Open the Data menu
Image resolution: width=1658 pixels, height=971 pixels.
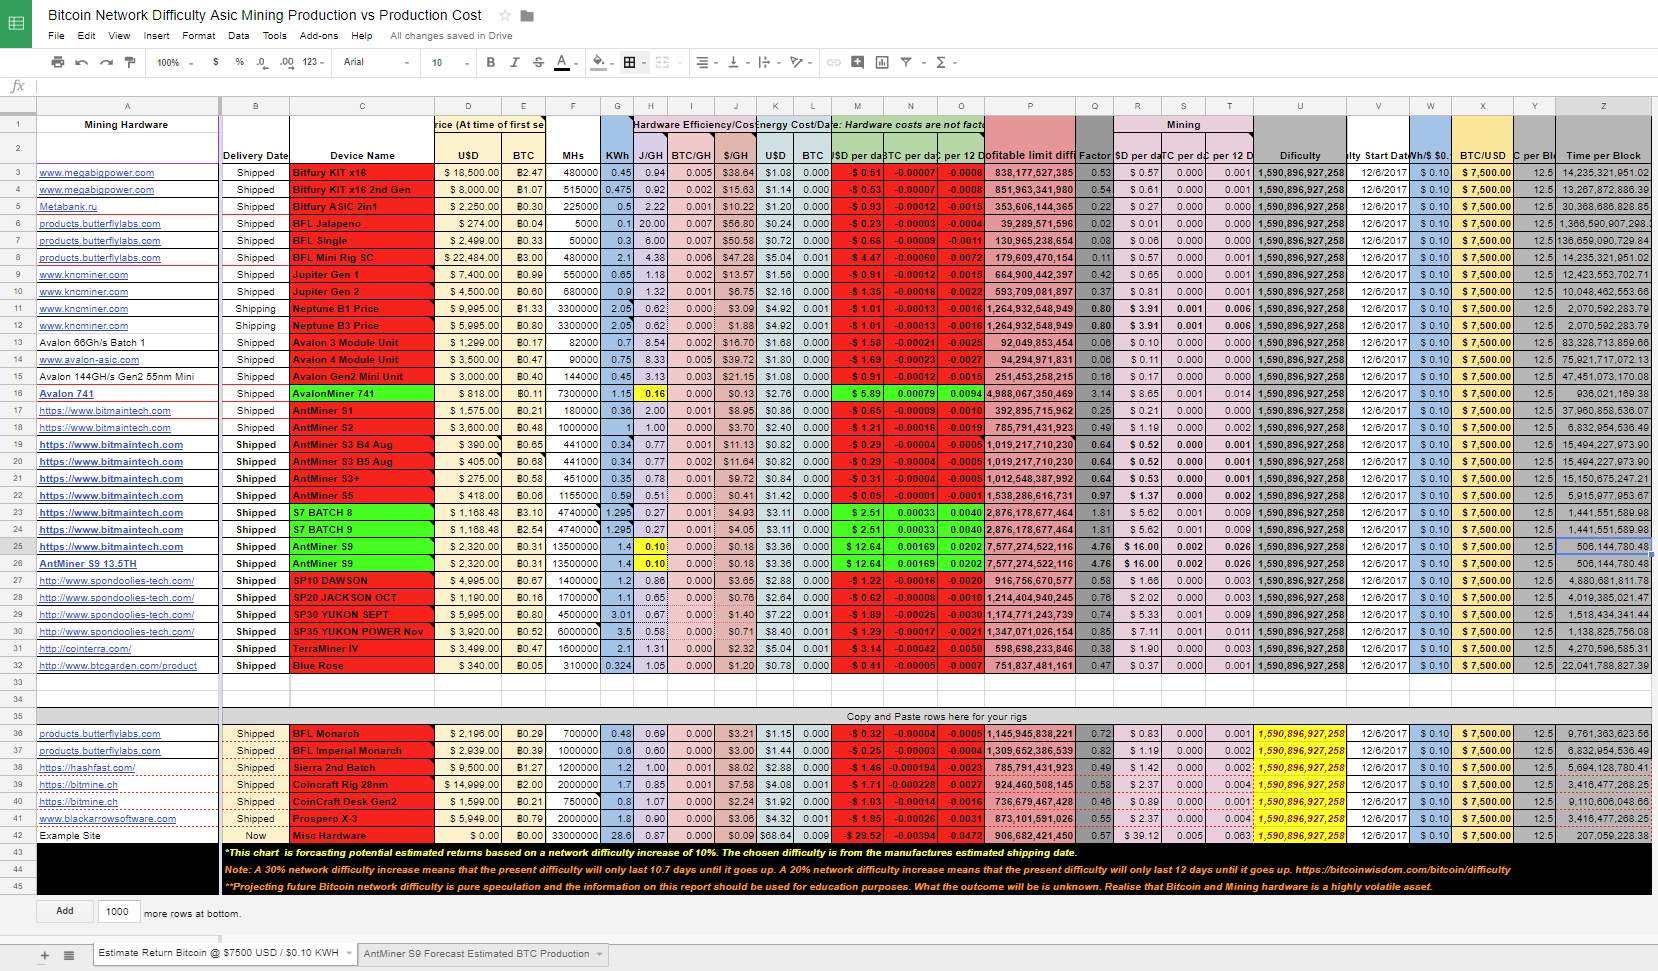238,35
